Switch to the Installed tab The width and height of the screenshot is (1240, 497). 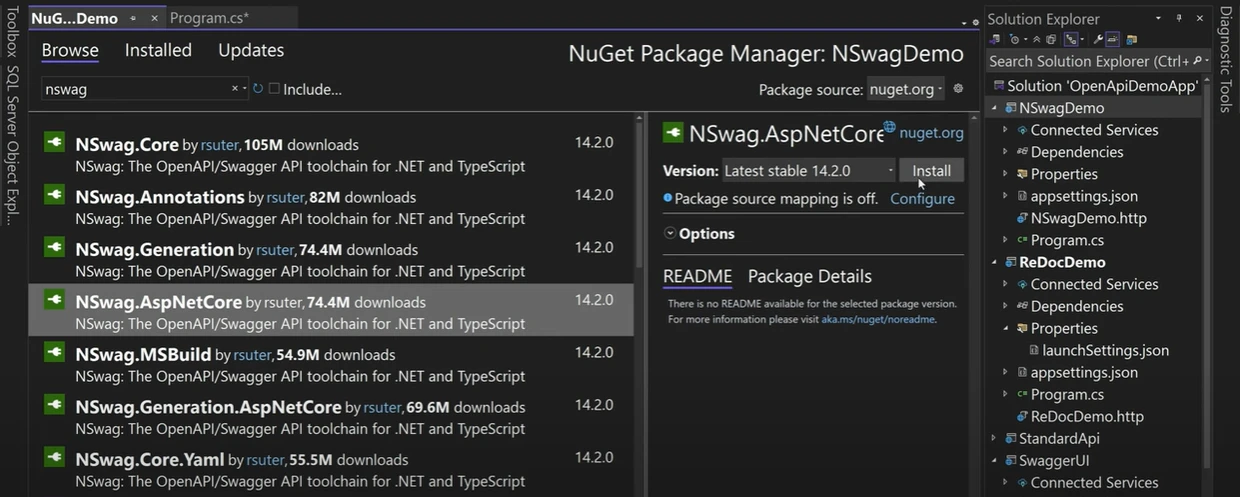(158, 50)
